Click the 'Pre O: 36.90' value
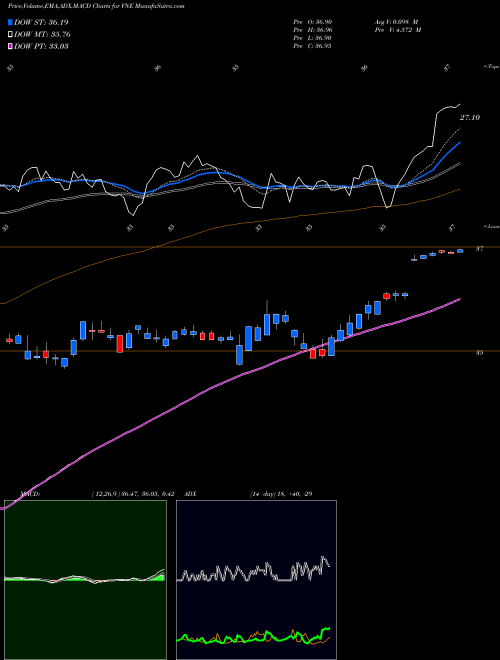This screenshot has height=660, width=500. click(312, 22)
